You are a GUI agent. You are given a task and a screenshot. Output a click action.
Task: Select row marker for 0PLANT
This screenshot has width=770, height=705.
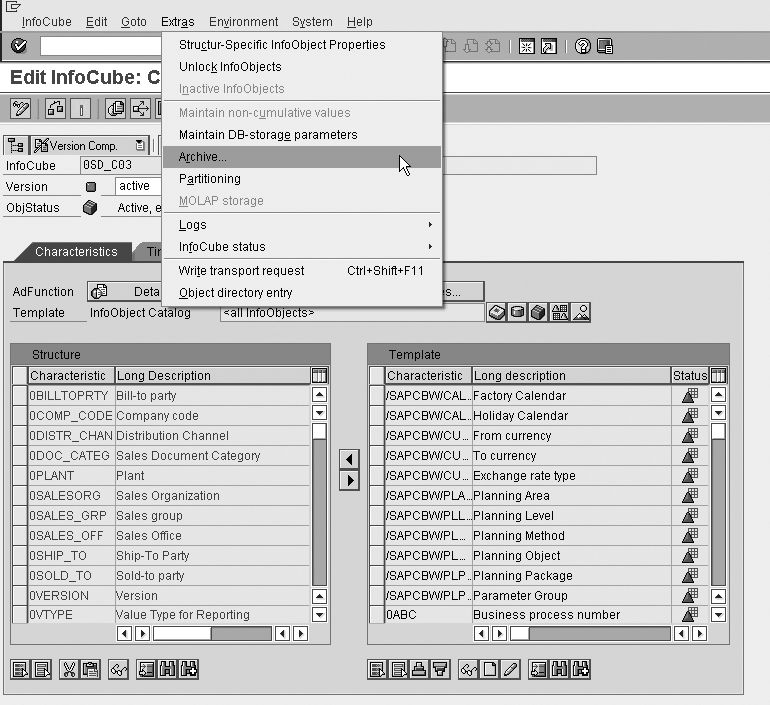coord(20,476)
